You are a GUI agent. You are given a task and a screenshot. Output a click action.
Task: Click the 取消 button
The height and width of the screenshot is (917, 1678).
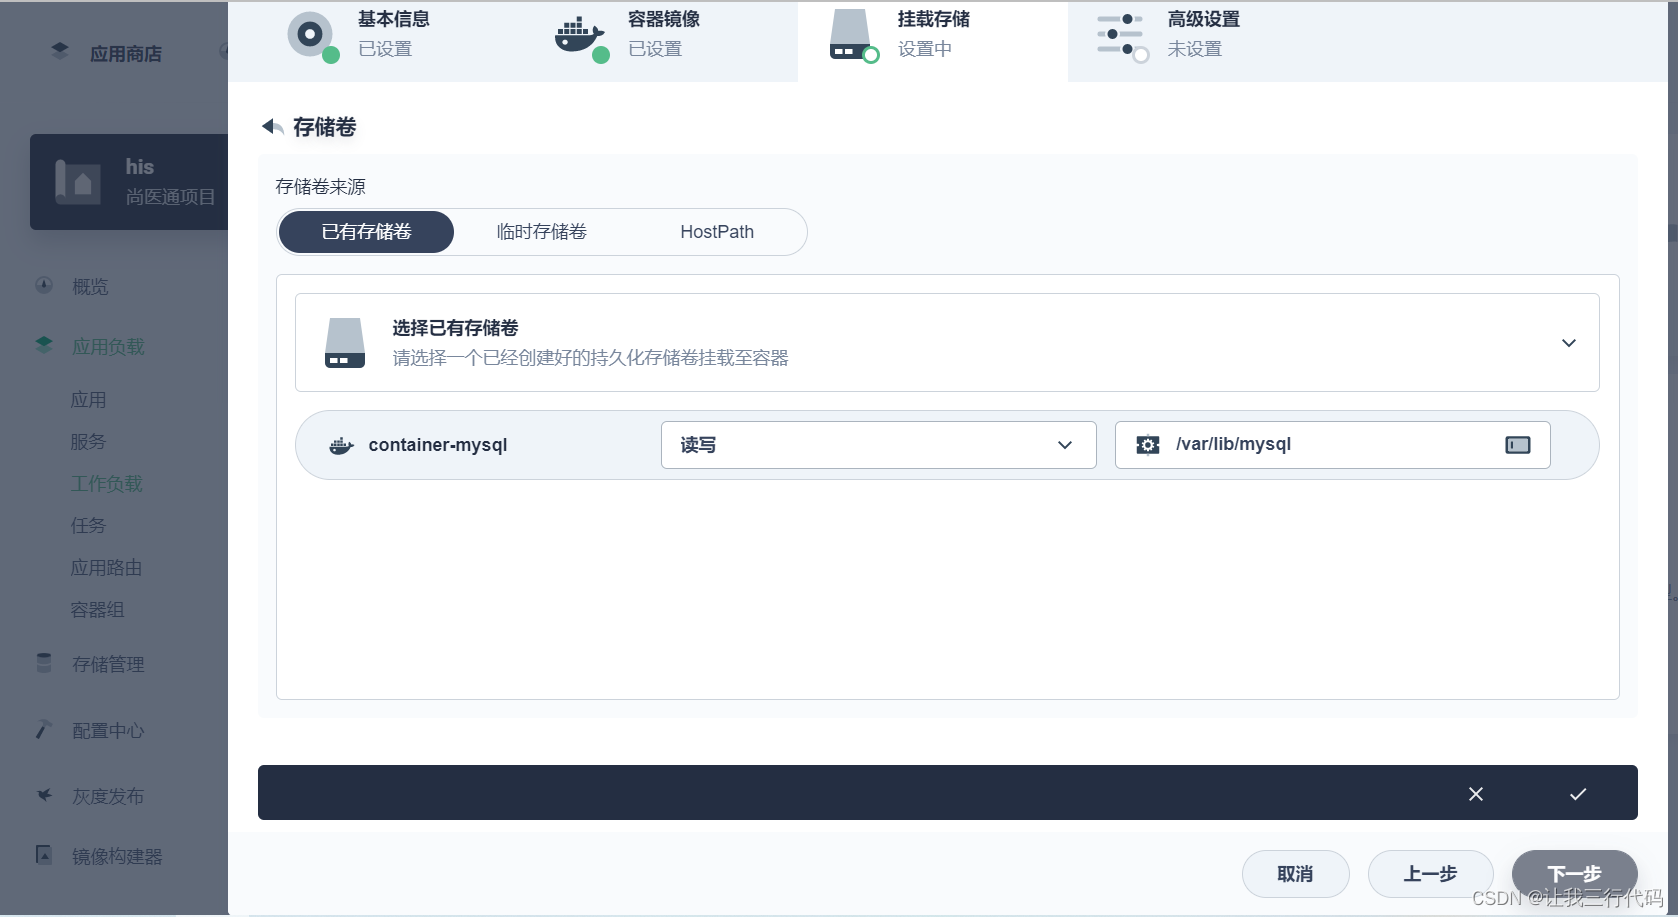[1295, 874]
